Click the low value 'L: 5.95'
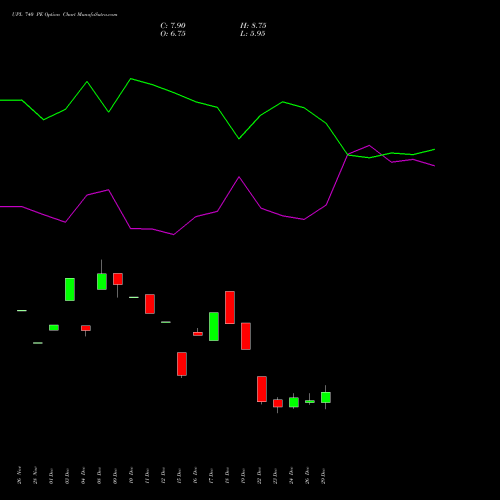Image resolution: width=500 pixels, height=500 pixels. (x=253, y=34)
